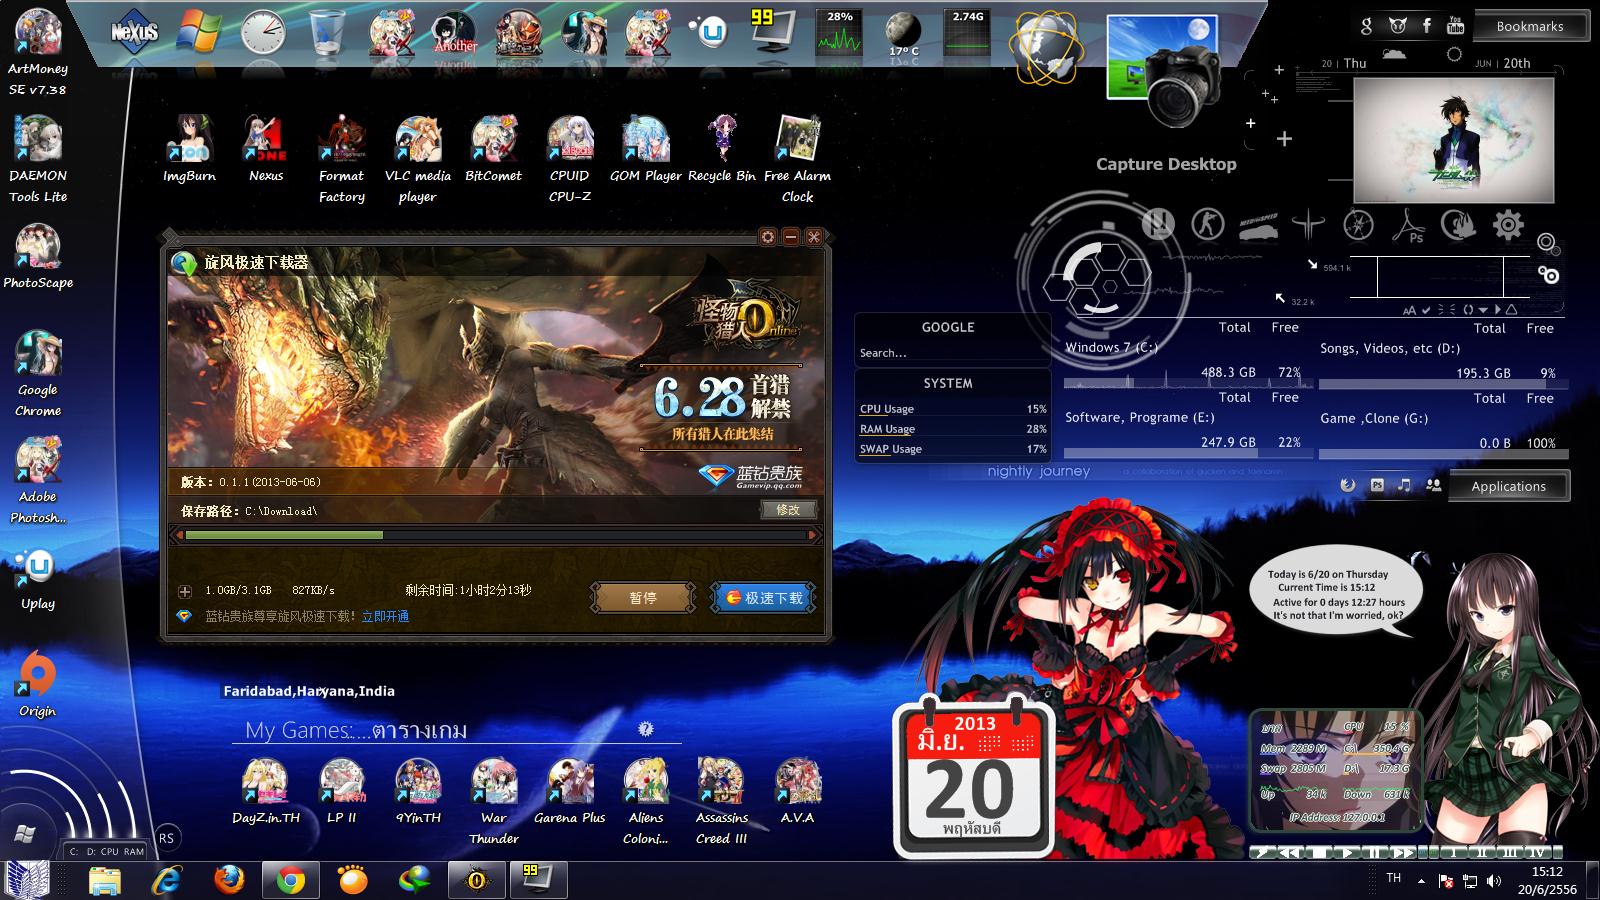Play music with the player widget play button
1600x900 pixels.
(x=1348, y=852)
